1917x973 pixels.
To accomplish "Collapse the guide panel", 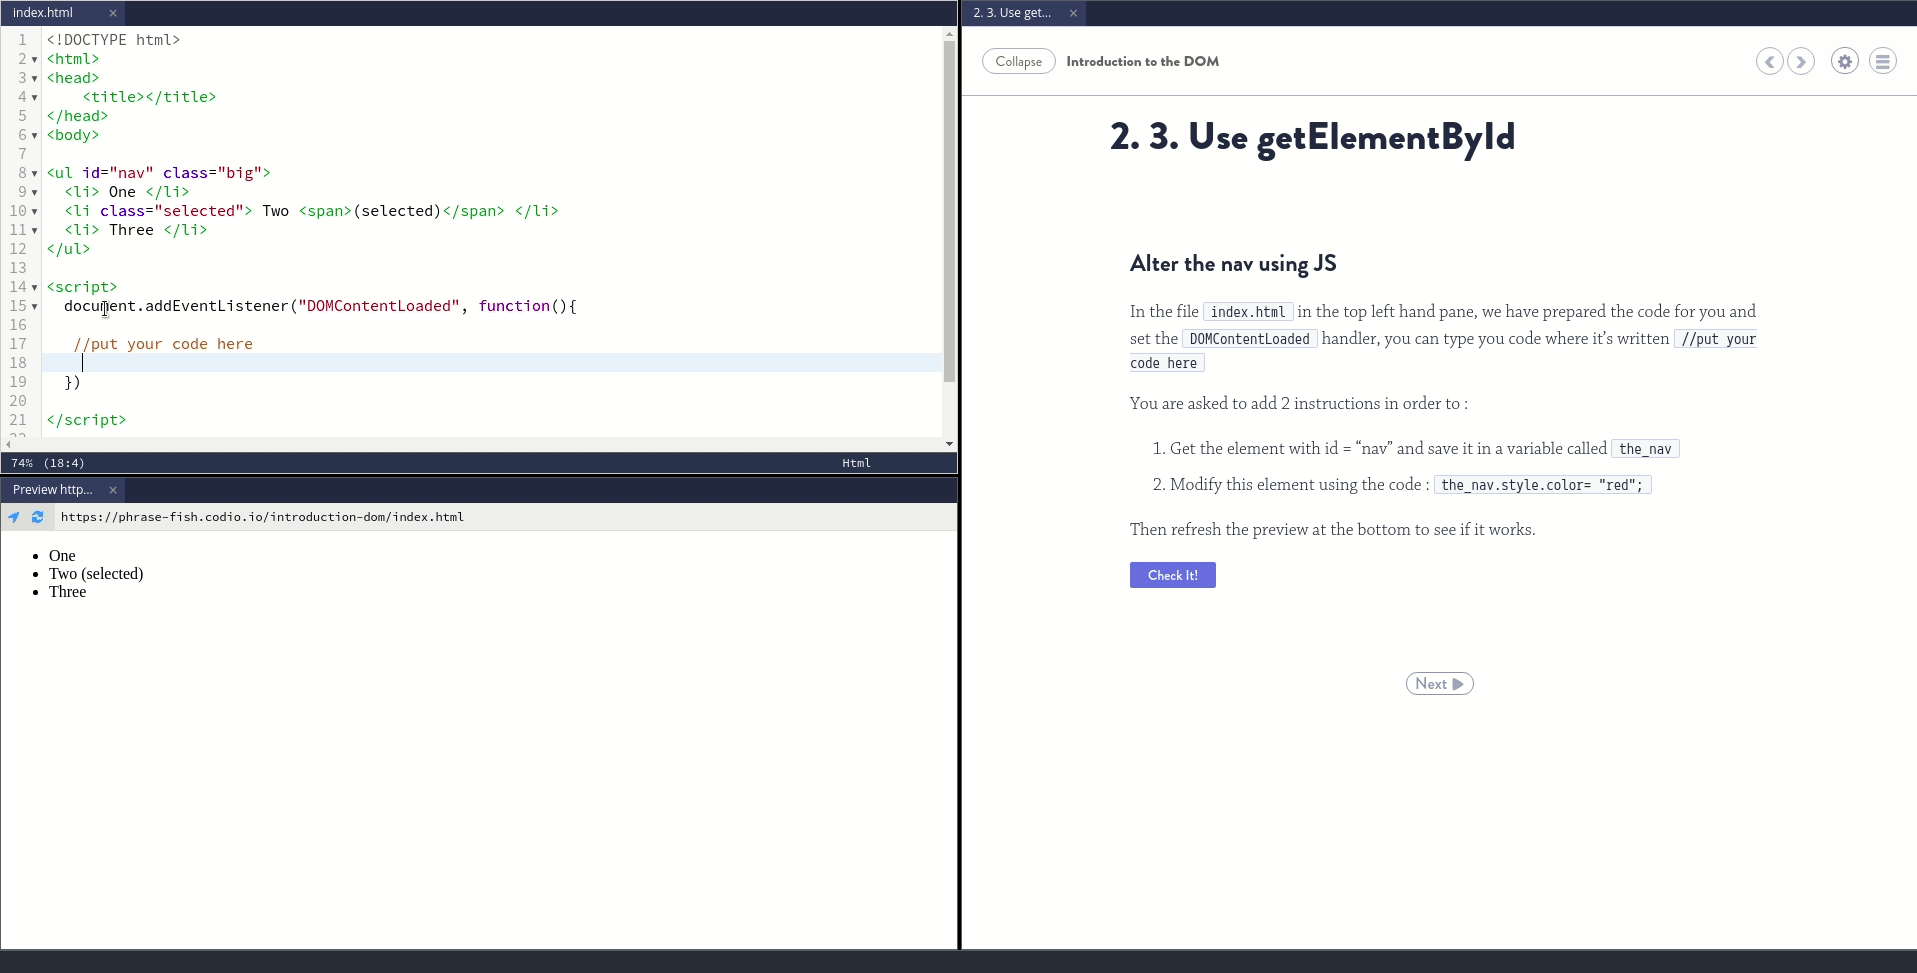I will pyautogui.click(x=1019, y=62).
